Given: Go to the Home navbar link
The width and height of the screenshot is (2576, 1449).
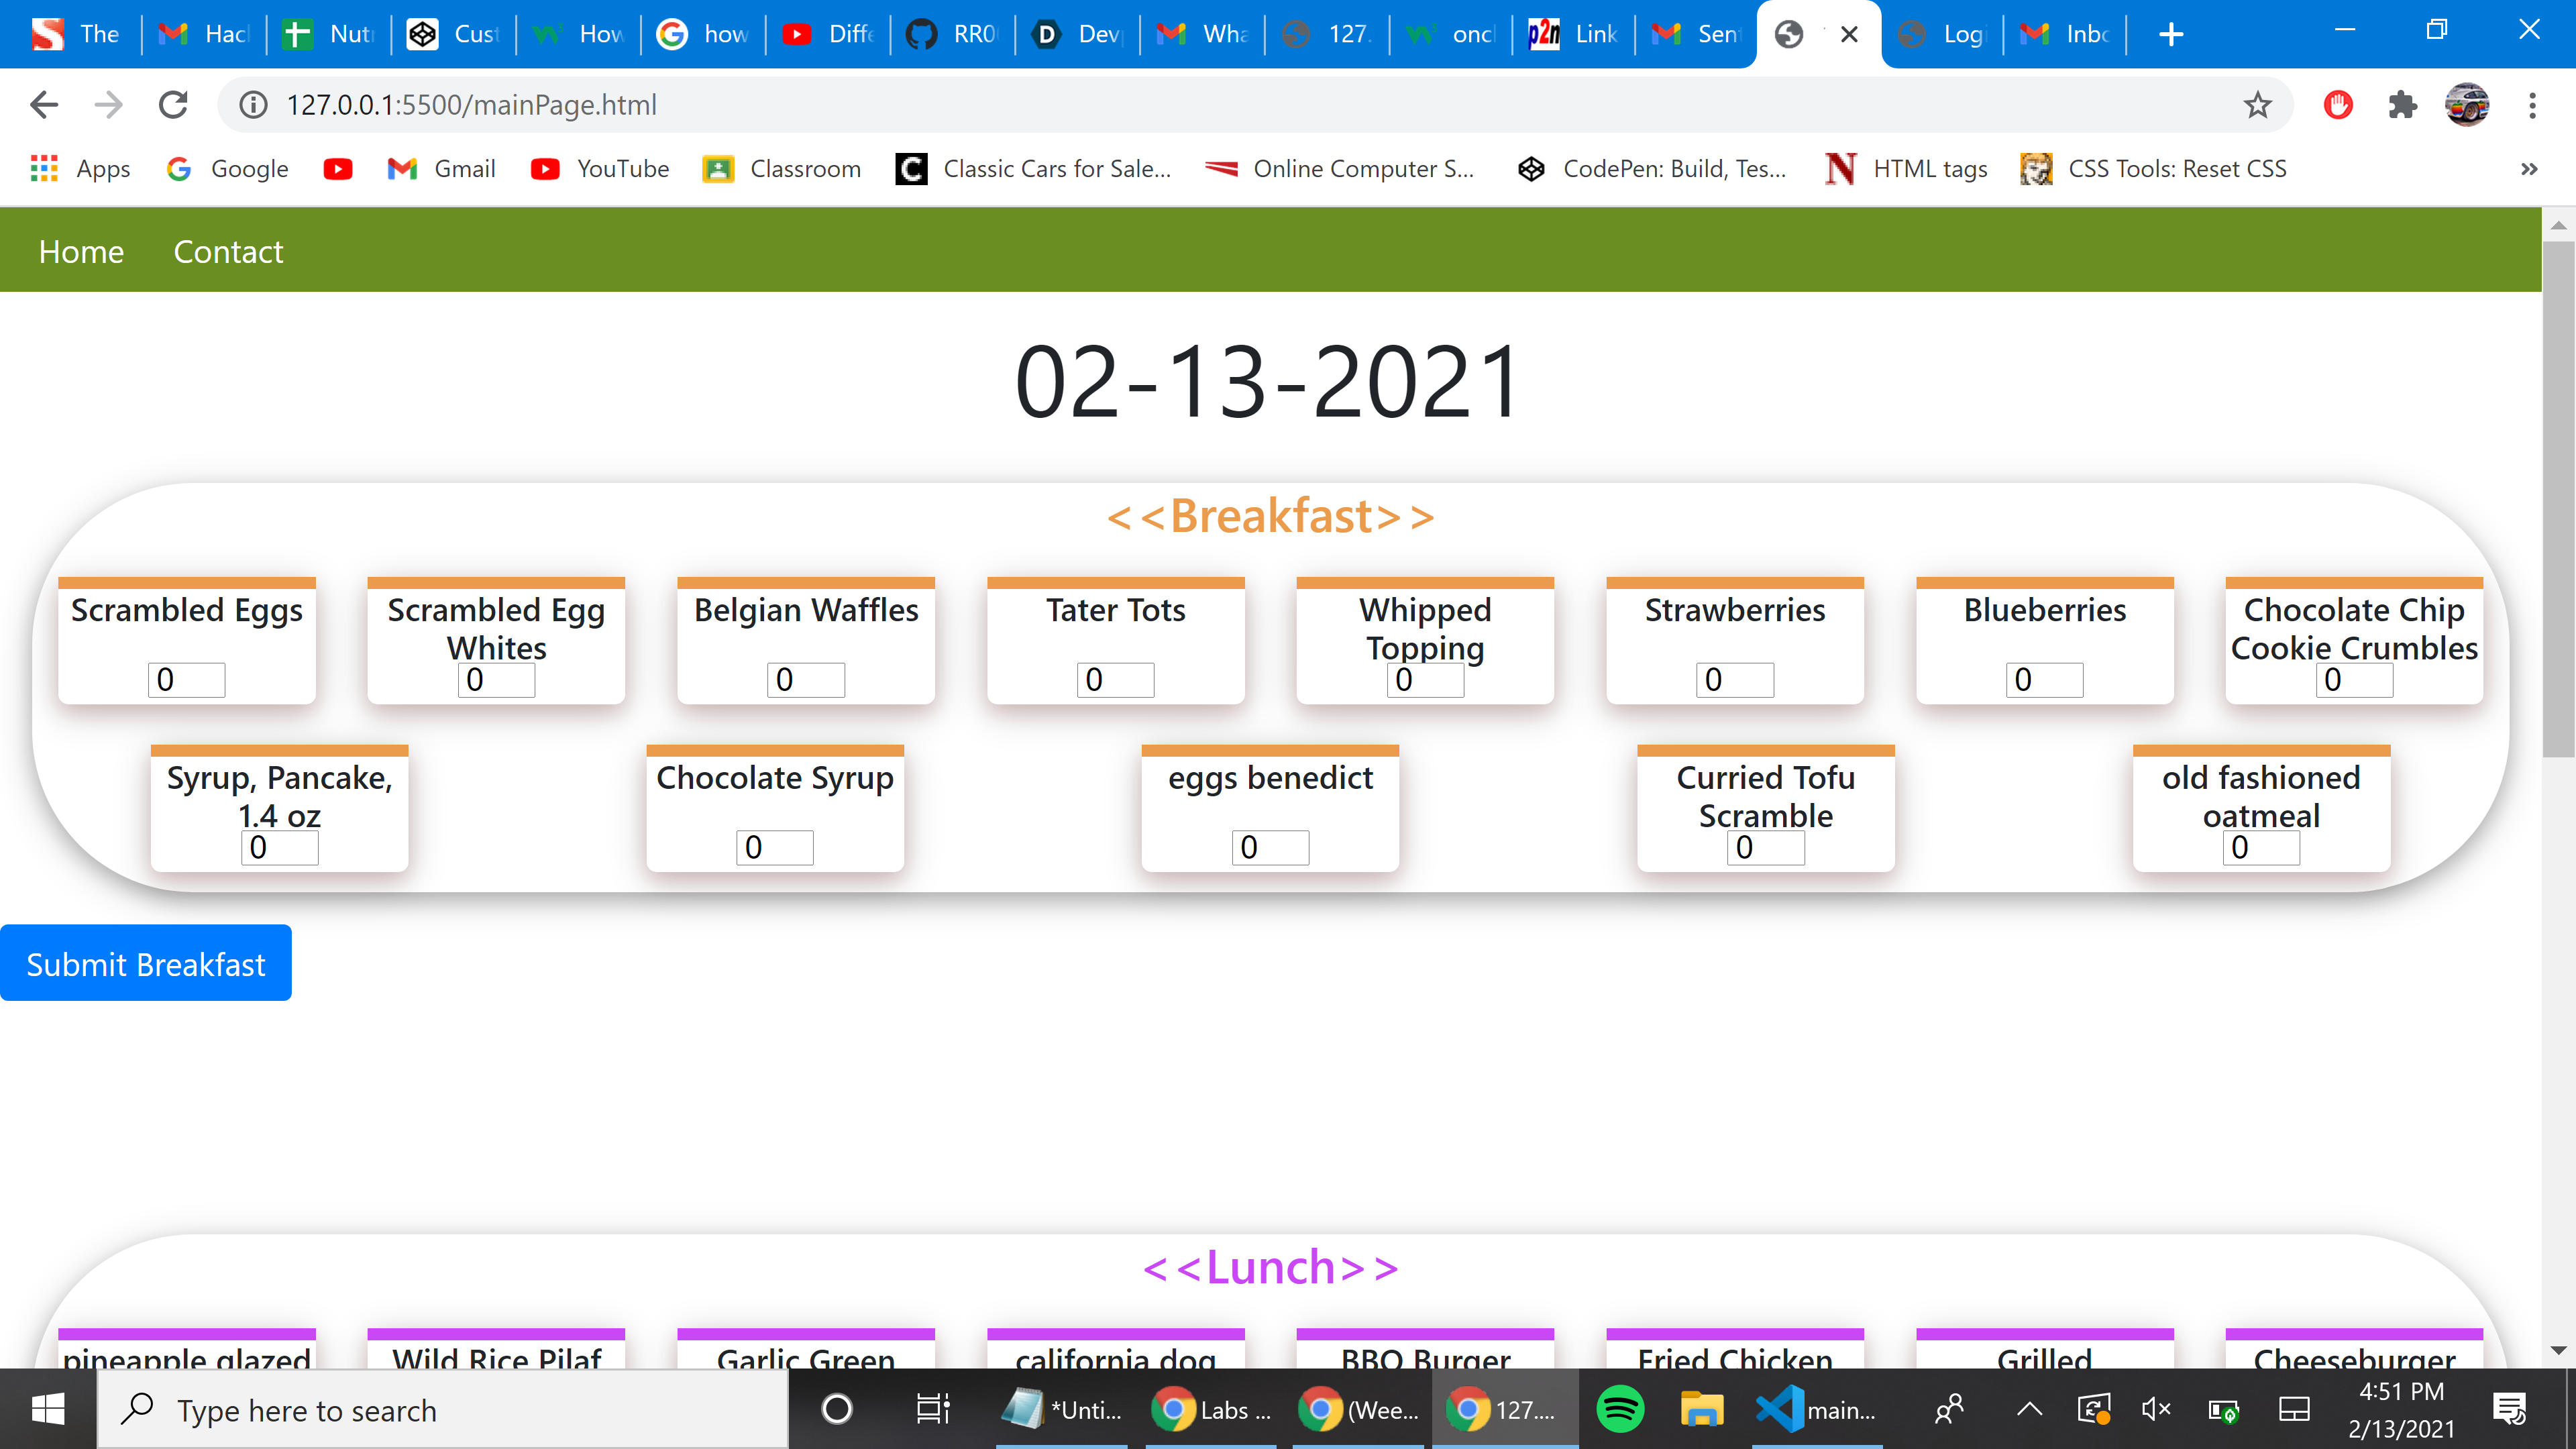Looking at the screenshot, I should pos(81,252).
